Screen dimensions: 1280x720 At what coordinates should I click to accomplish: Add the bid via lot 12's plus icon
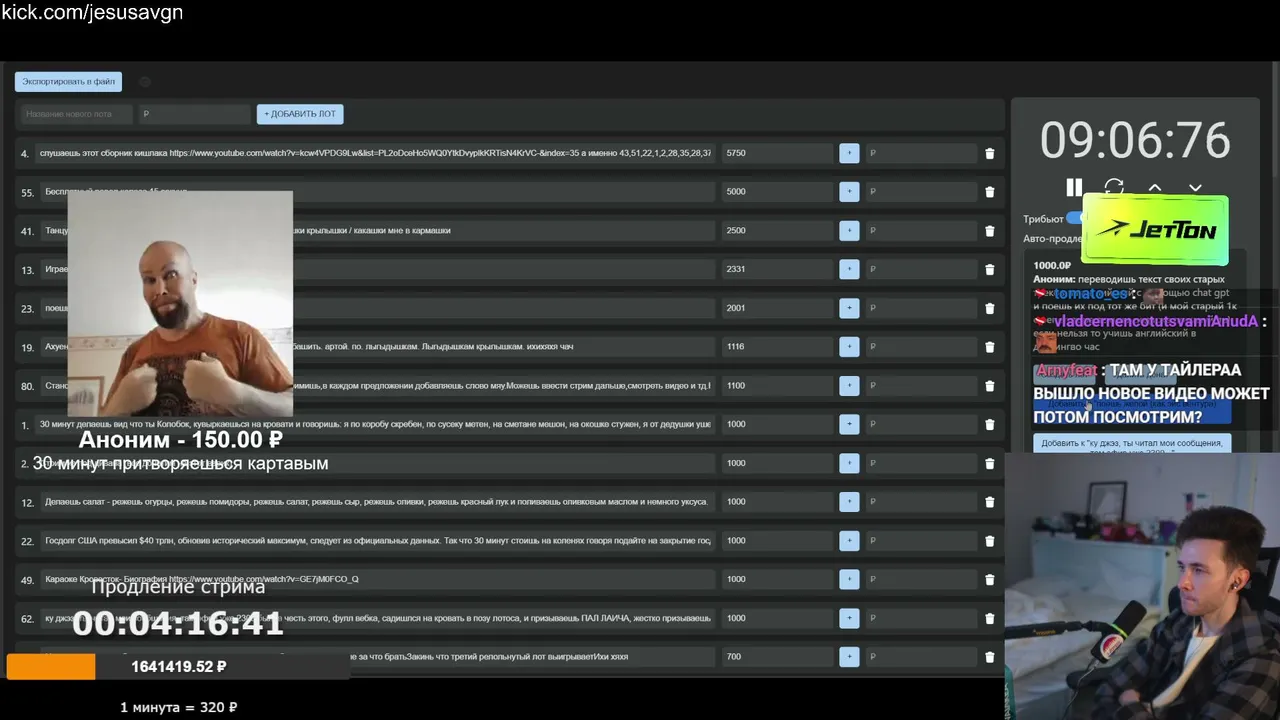click(849, 502)
